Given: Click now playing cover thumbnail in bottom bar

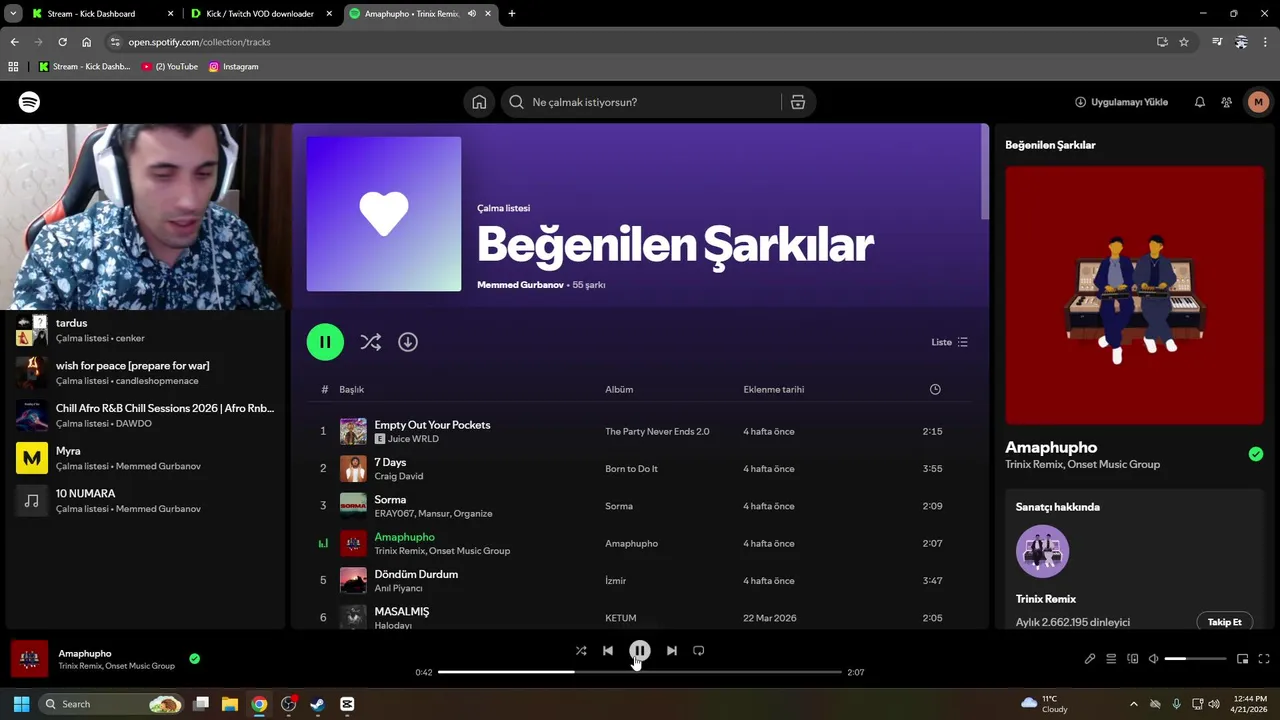Looking at the screenshot, I should [x=29, y=658].
